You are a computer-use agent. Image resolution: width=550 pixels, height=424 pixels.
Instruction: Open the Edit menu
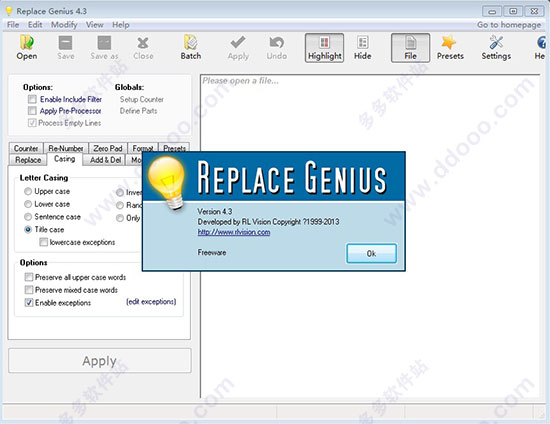[x=35, y=25]
